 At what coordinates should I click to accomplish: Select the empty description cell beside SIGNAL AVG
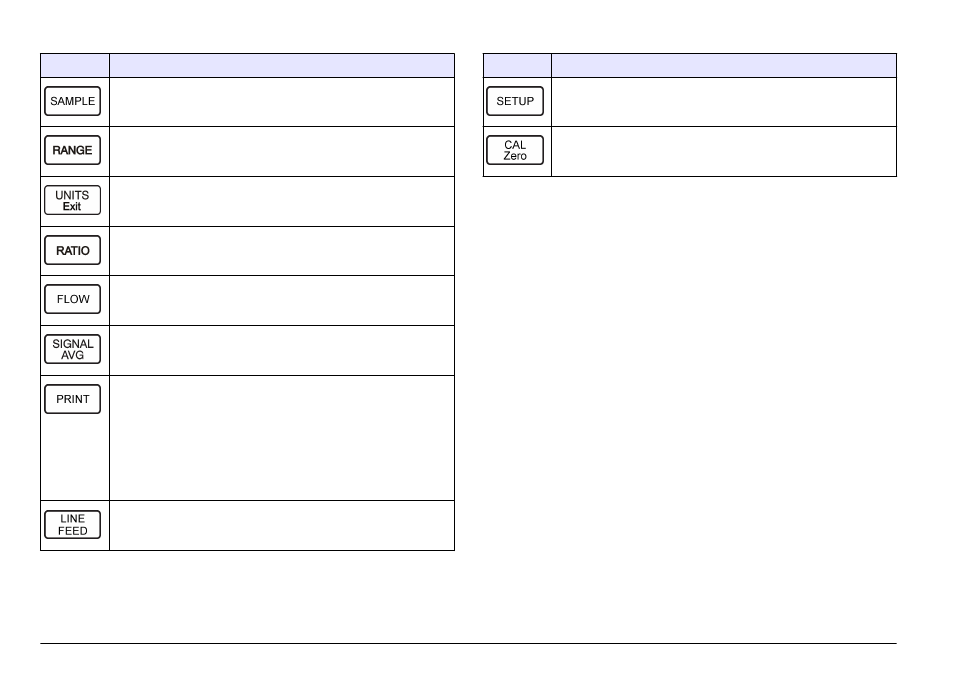282,350
